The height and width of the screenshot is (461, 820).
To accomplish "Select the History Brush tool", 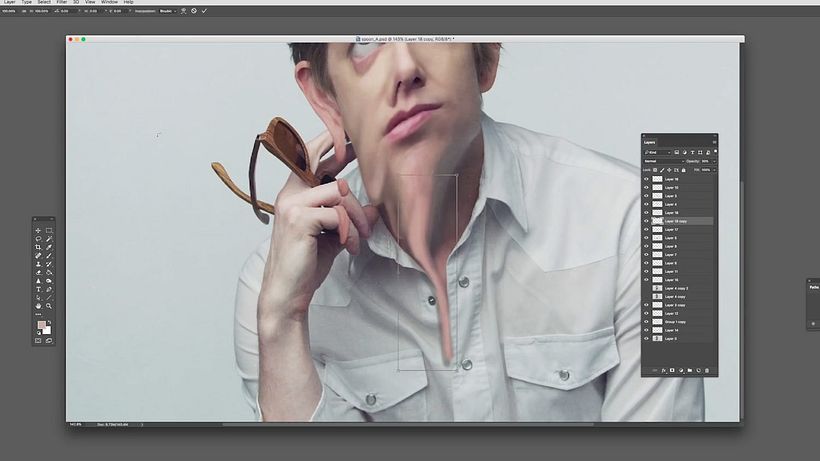I will (x=49, y=264).
